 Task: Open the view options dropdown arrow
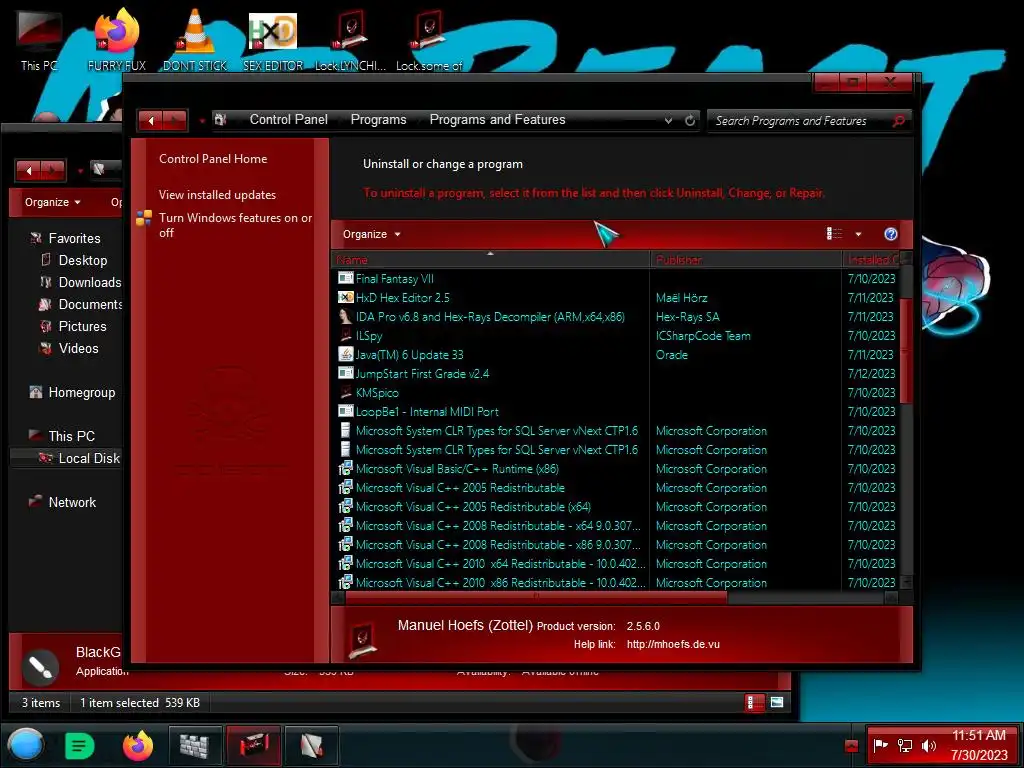858,234
